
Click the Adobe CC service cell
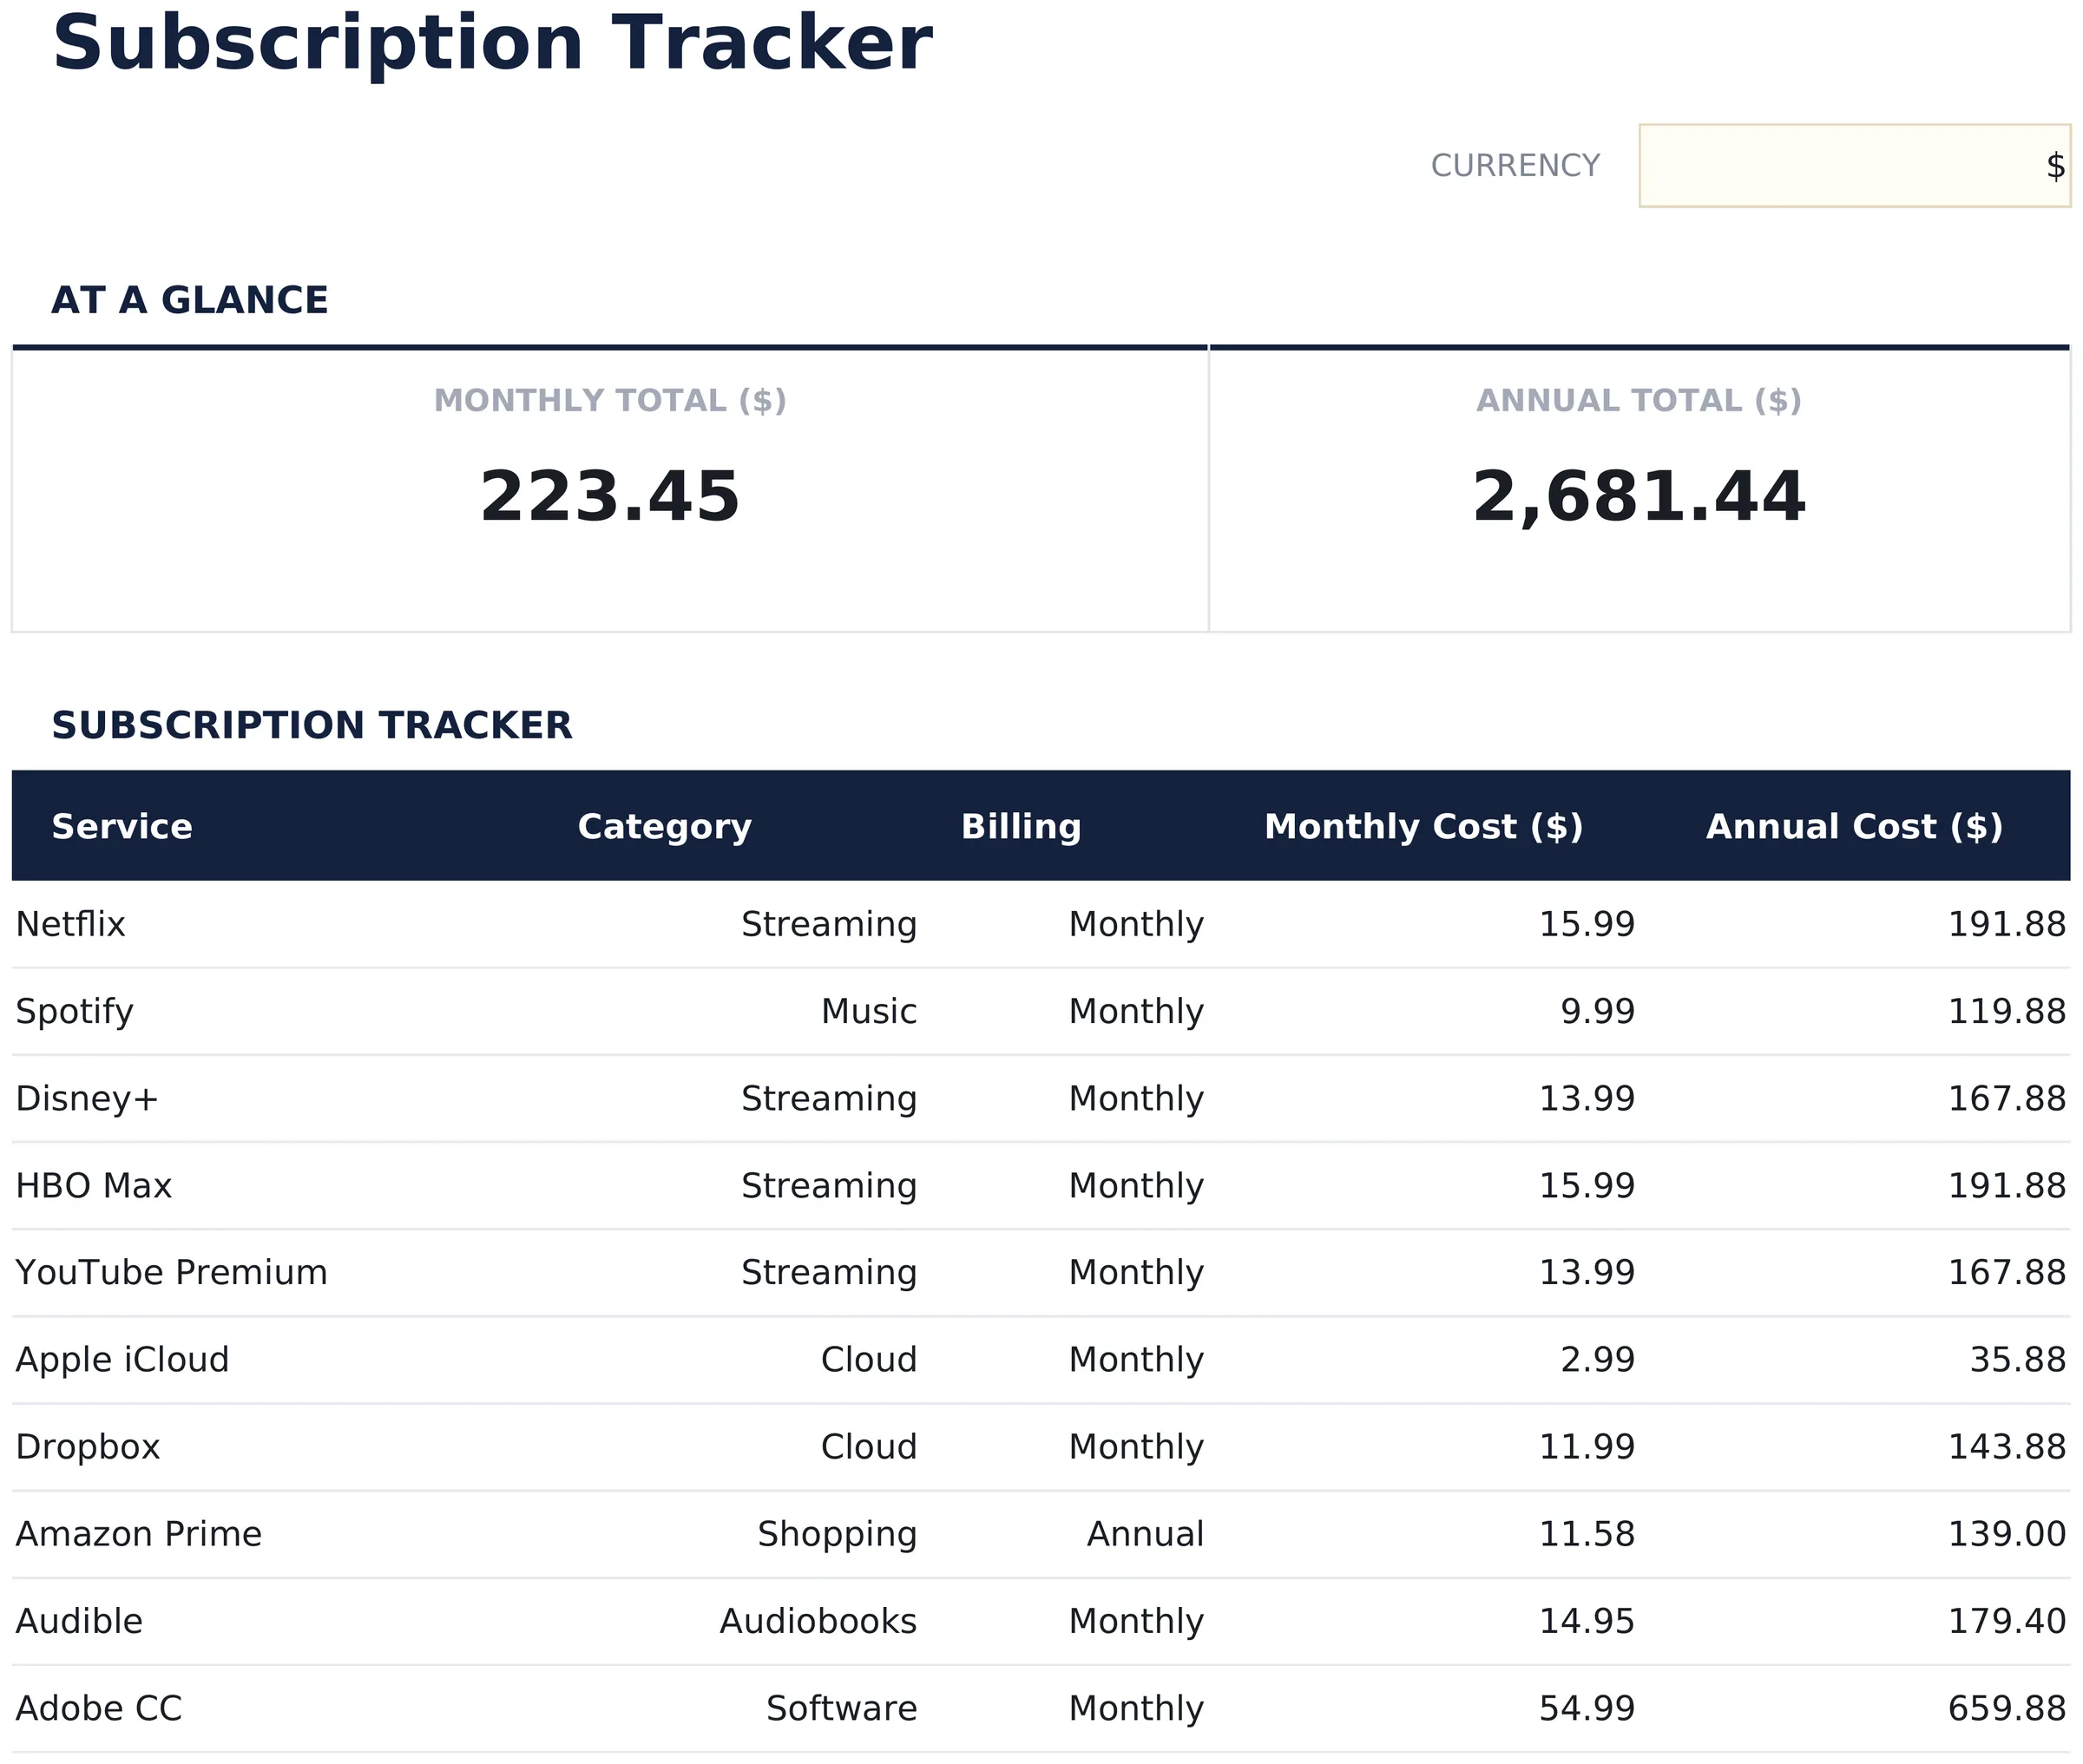99,1708
